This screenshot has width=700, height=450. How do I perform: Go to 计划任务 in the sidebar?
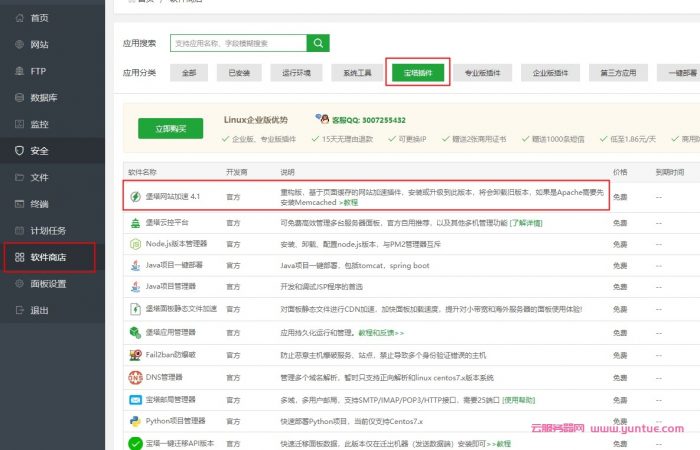tap(46, 230)
